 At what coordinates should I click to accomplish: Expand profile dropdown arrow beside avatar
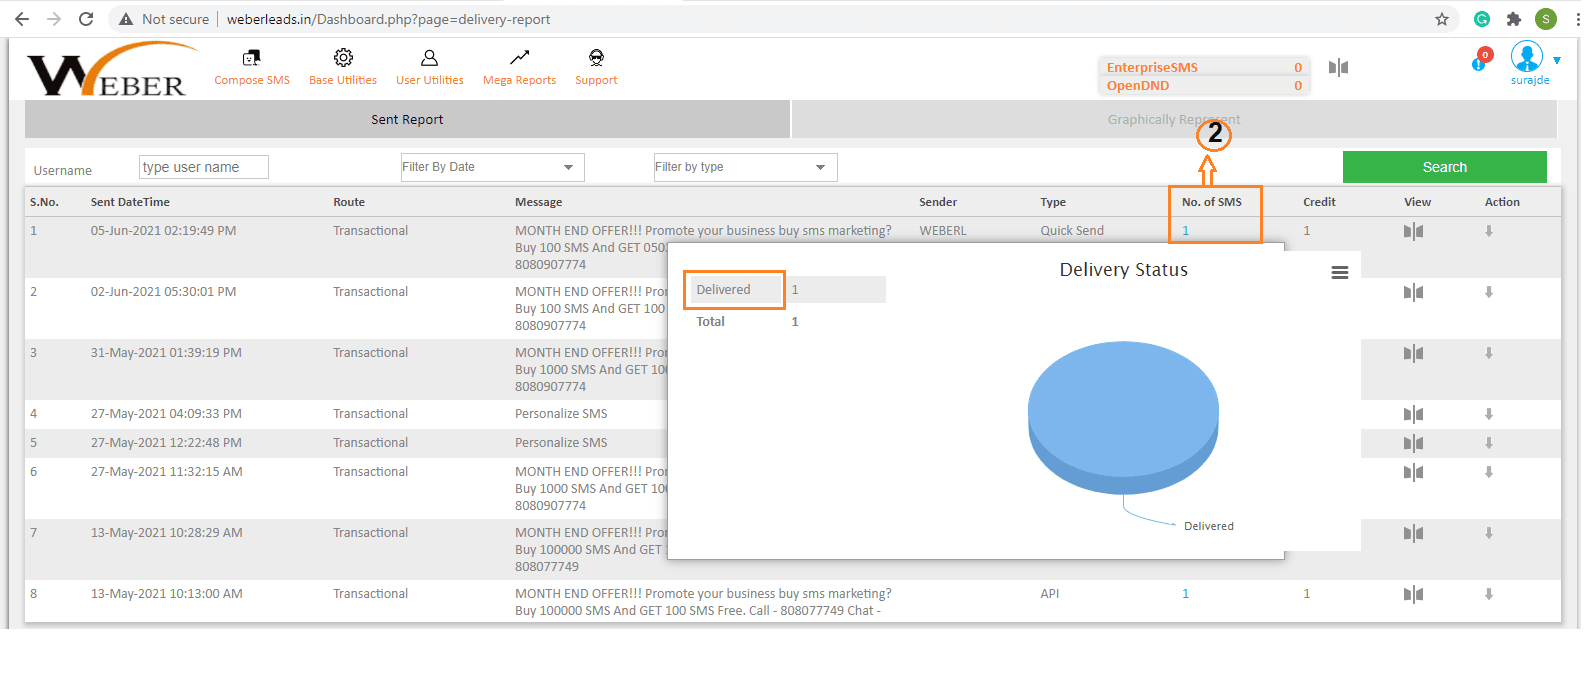coord(1557,61)
